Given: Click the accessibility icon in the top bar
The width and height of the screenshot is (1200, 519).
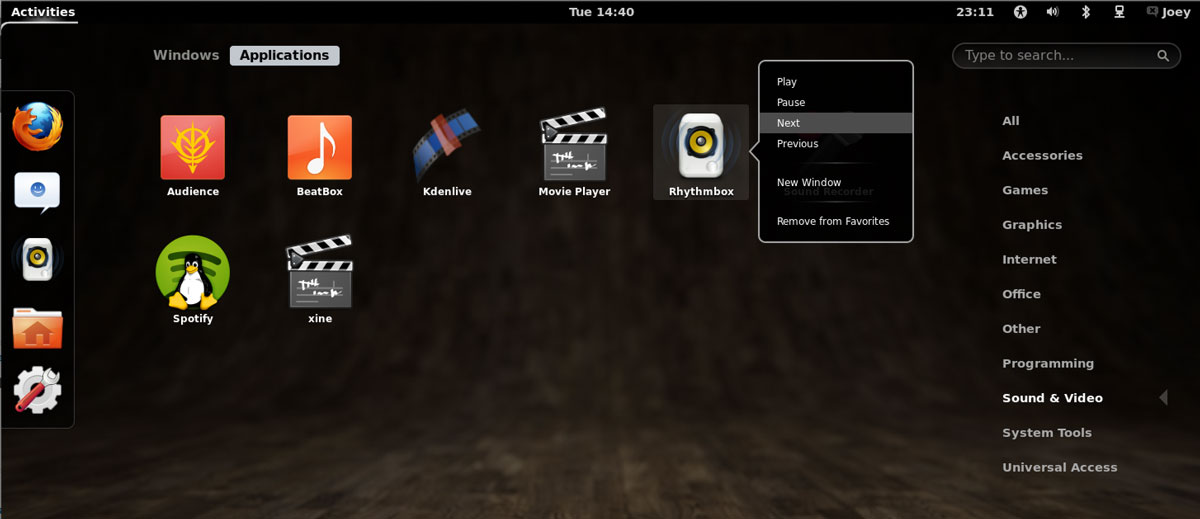Looking at the screenshot, I should 1020,12.
